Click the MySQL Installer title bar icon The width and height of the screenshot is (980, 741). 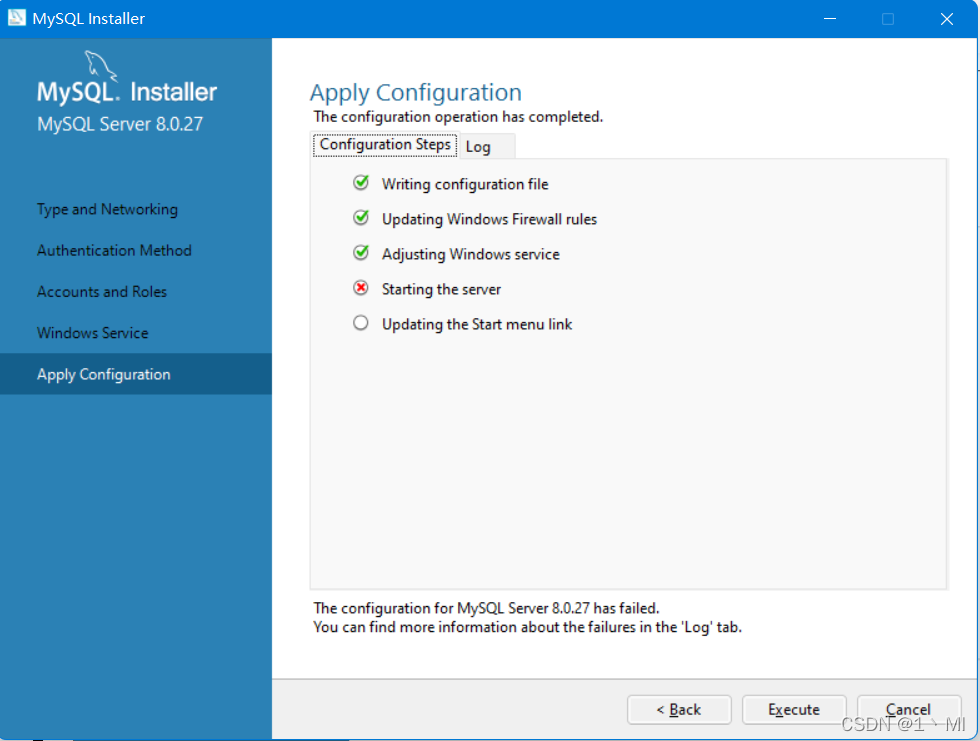pos(17,17)
